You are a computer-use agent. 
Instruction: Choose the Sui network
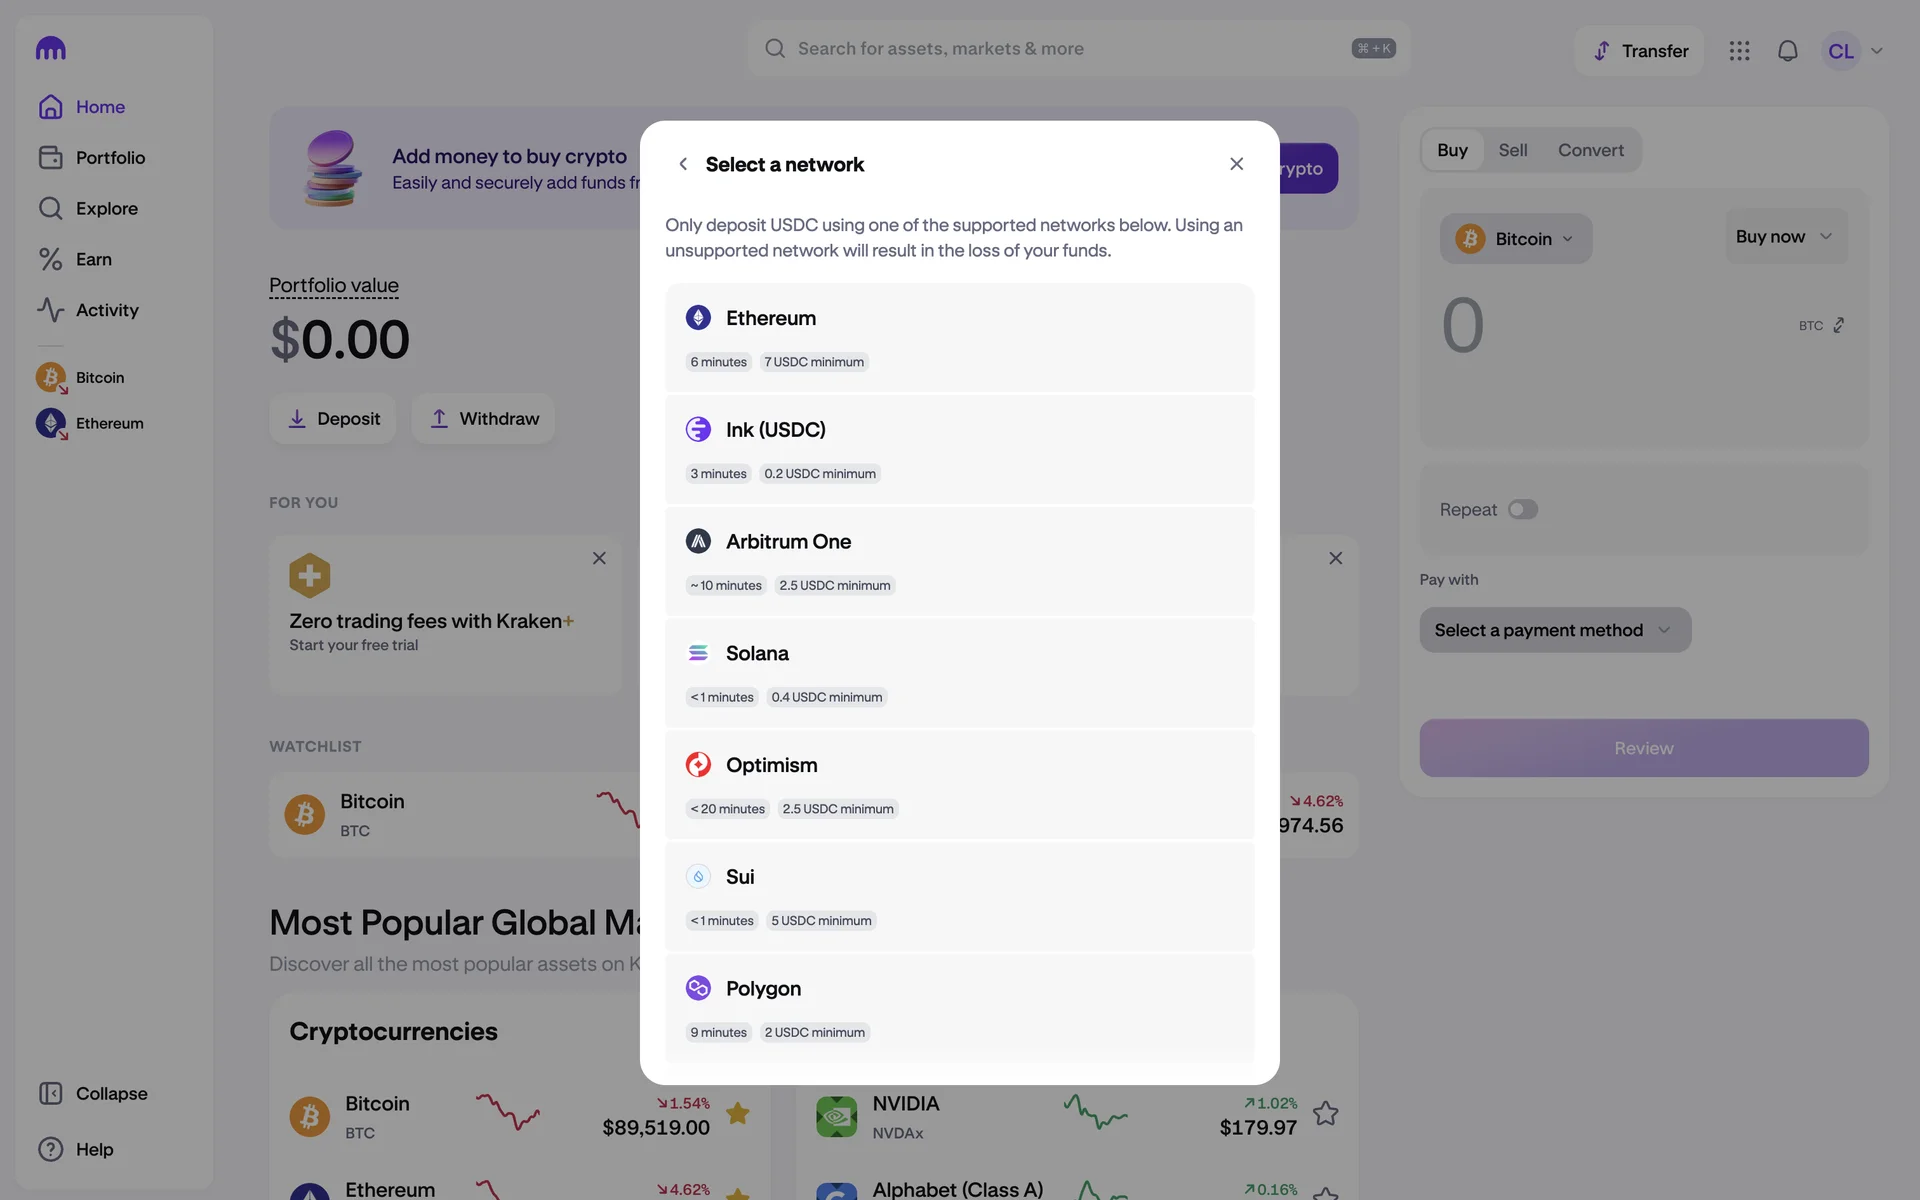(x=960, y=897)
